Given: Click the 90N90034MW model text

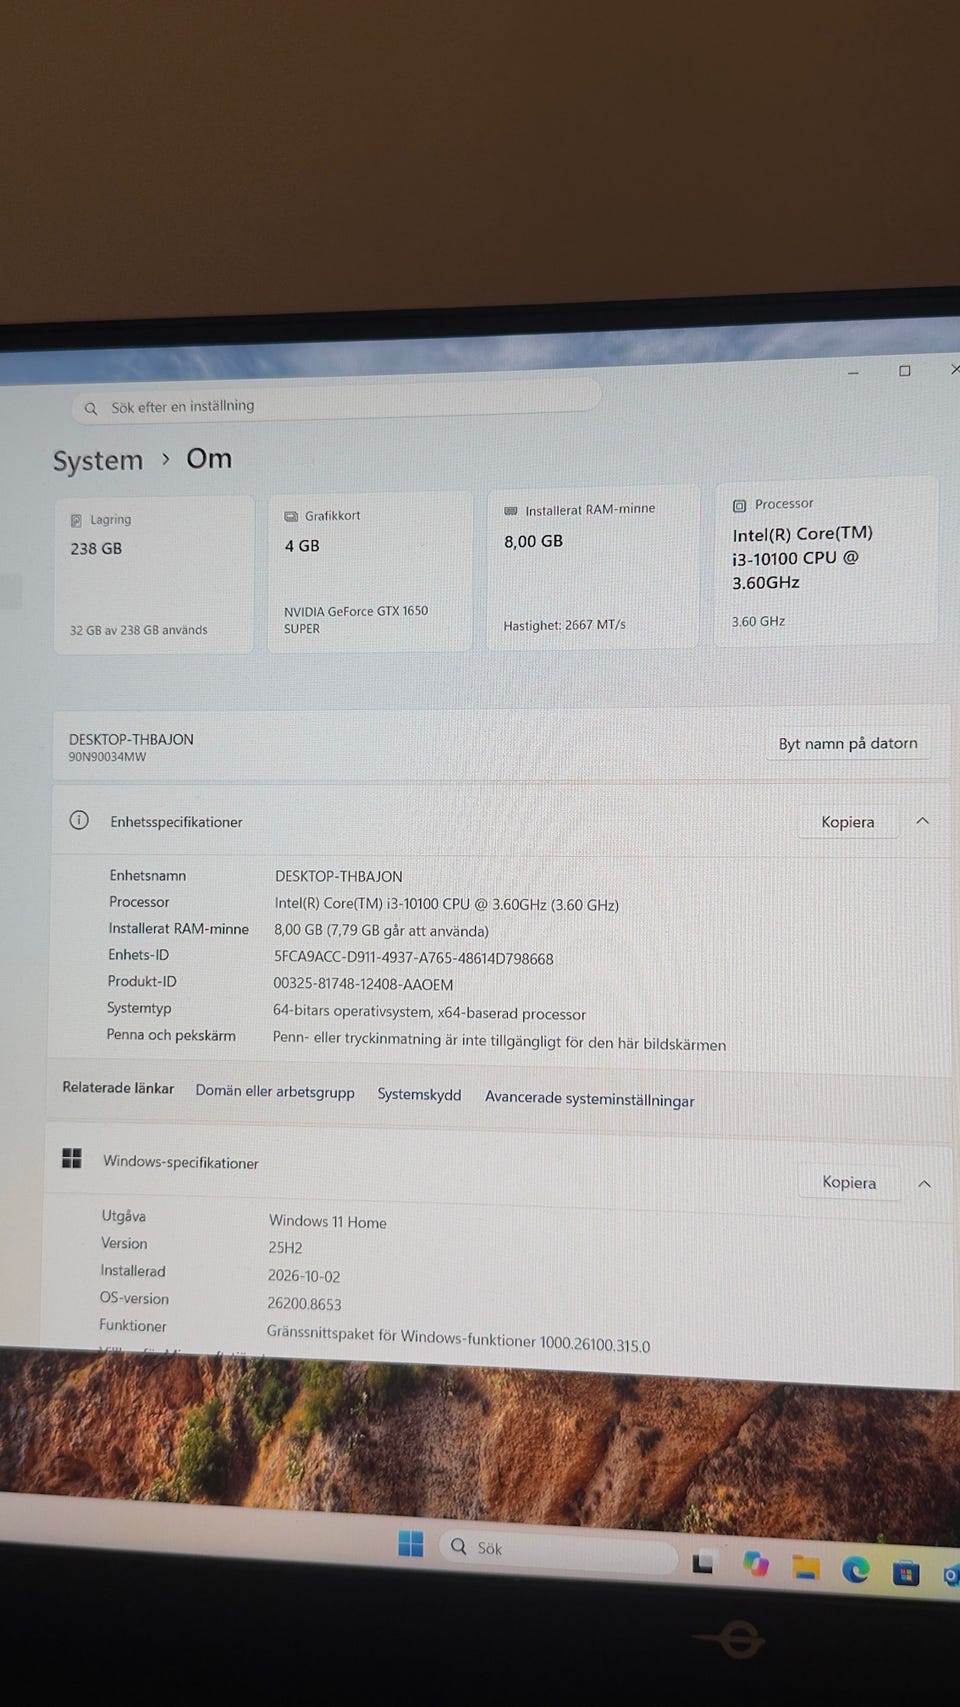Looking at the screenshot, I should click(107, 757).
